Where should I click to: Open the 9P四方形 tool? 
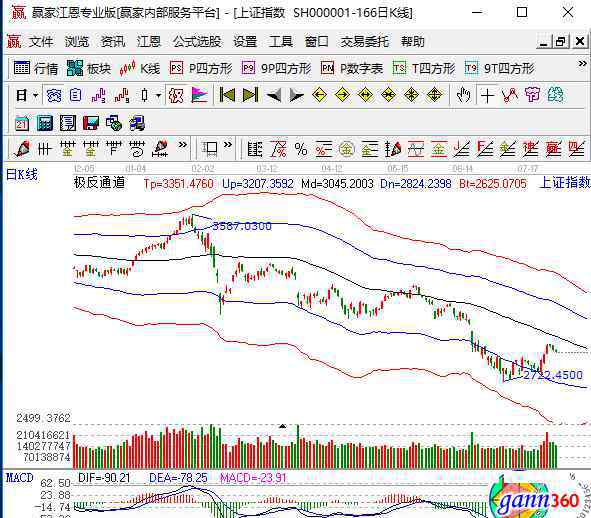click(277, 69)
